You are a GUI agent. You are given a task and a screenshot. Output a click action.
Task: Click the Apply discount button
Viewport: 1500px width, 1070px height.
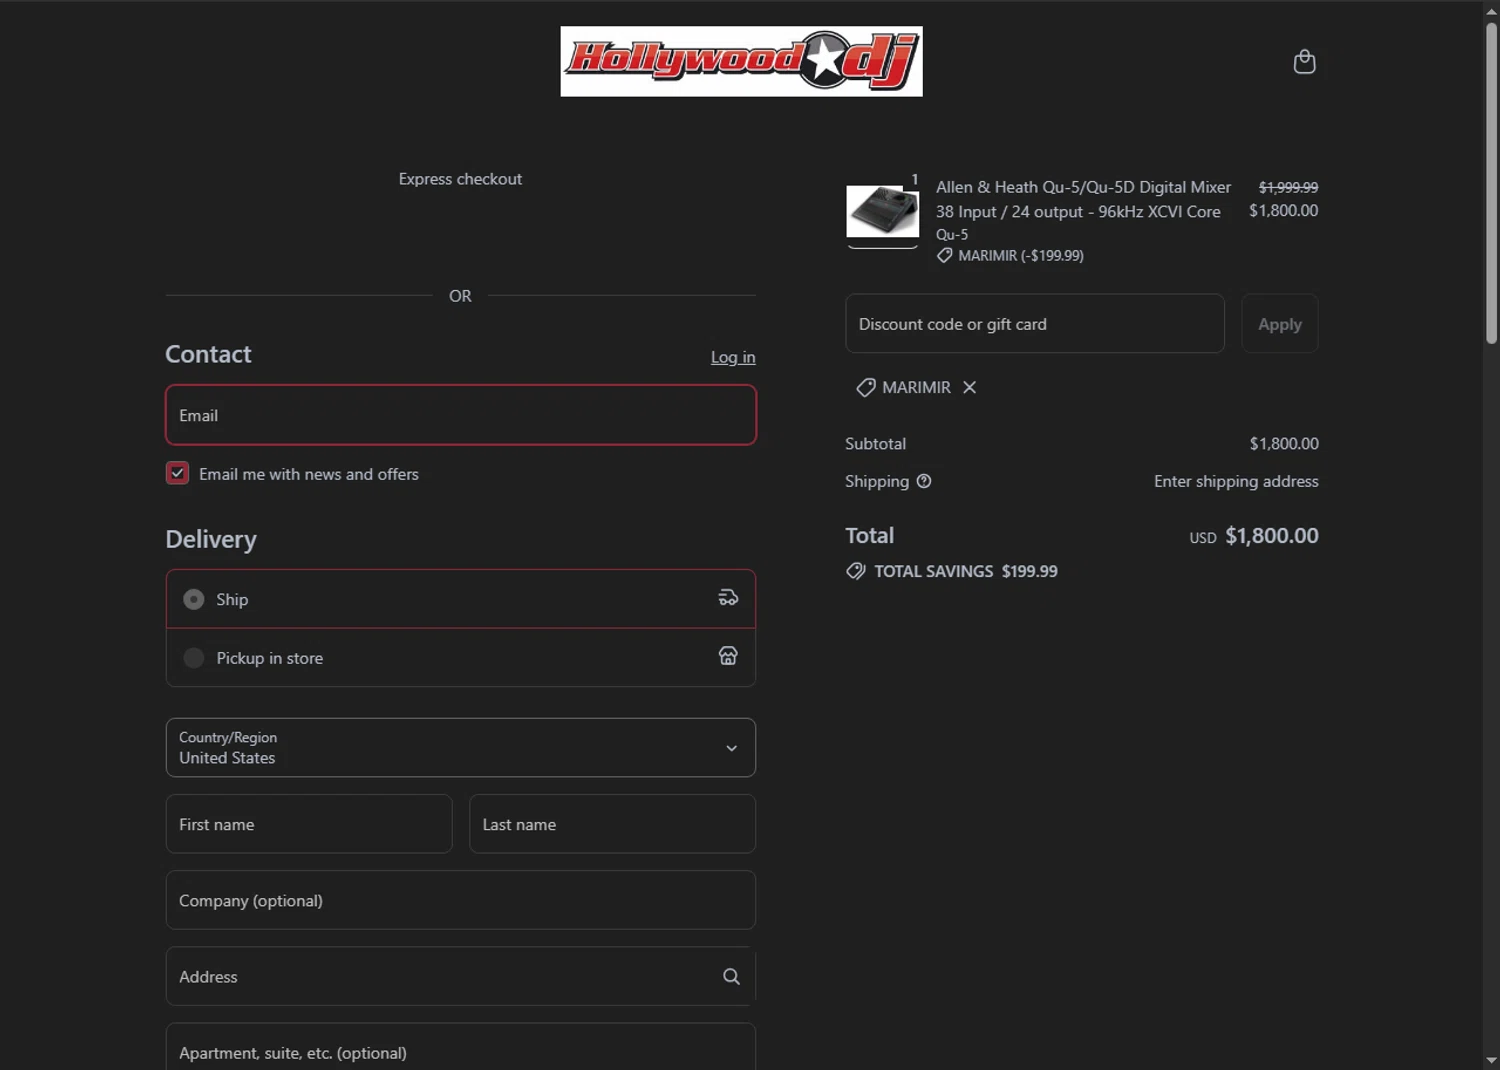click(1279, 323)
